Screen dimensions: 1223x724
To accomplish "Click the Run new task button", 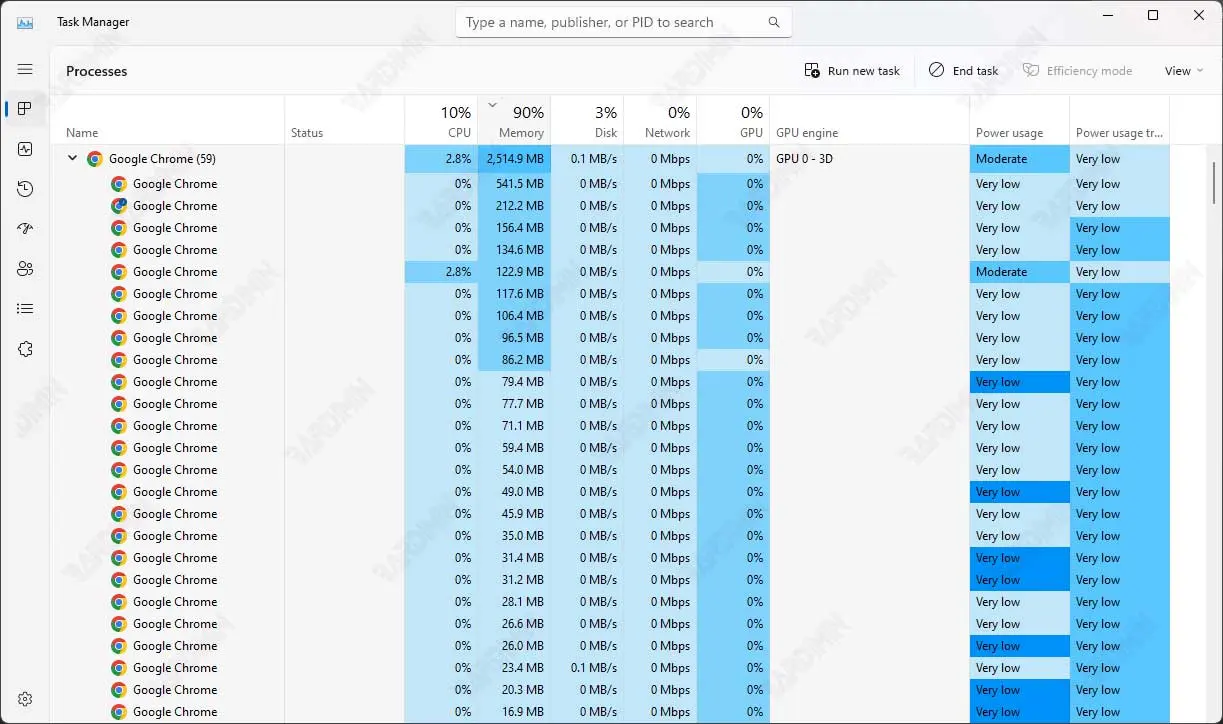I will click(x=852, y=71).
